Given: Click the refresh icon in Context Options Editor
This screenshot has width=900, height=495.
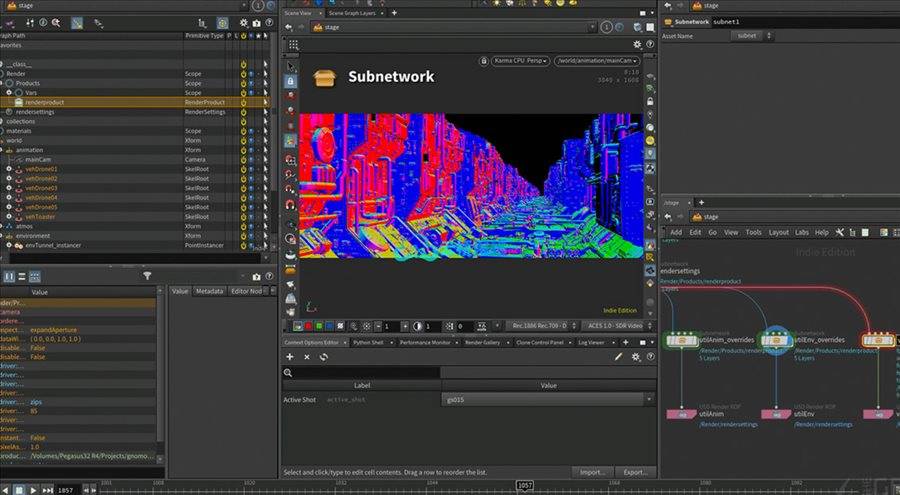Looking at the screenshot, I should coord(324,356).
